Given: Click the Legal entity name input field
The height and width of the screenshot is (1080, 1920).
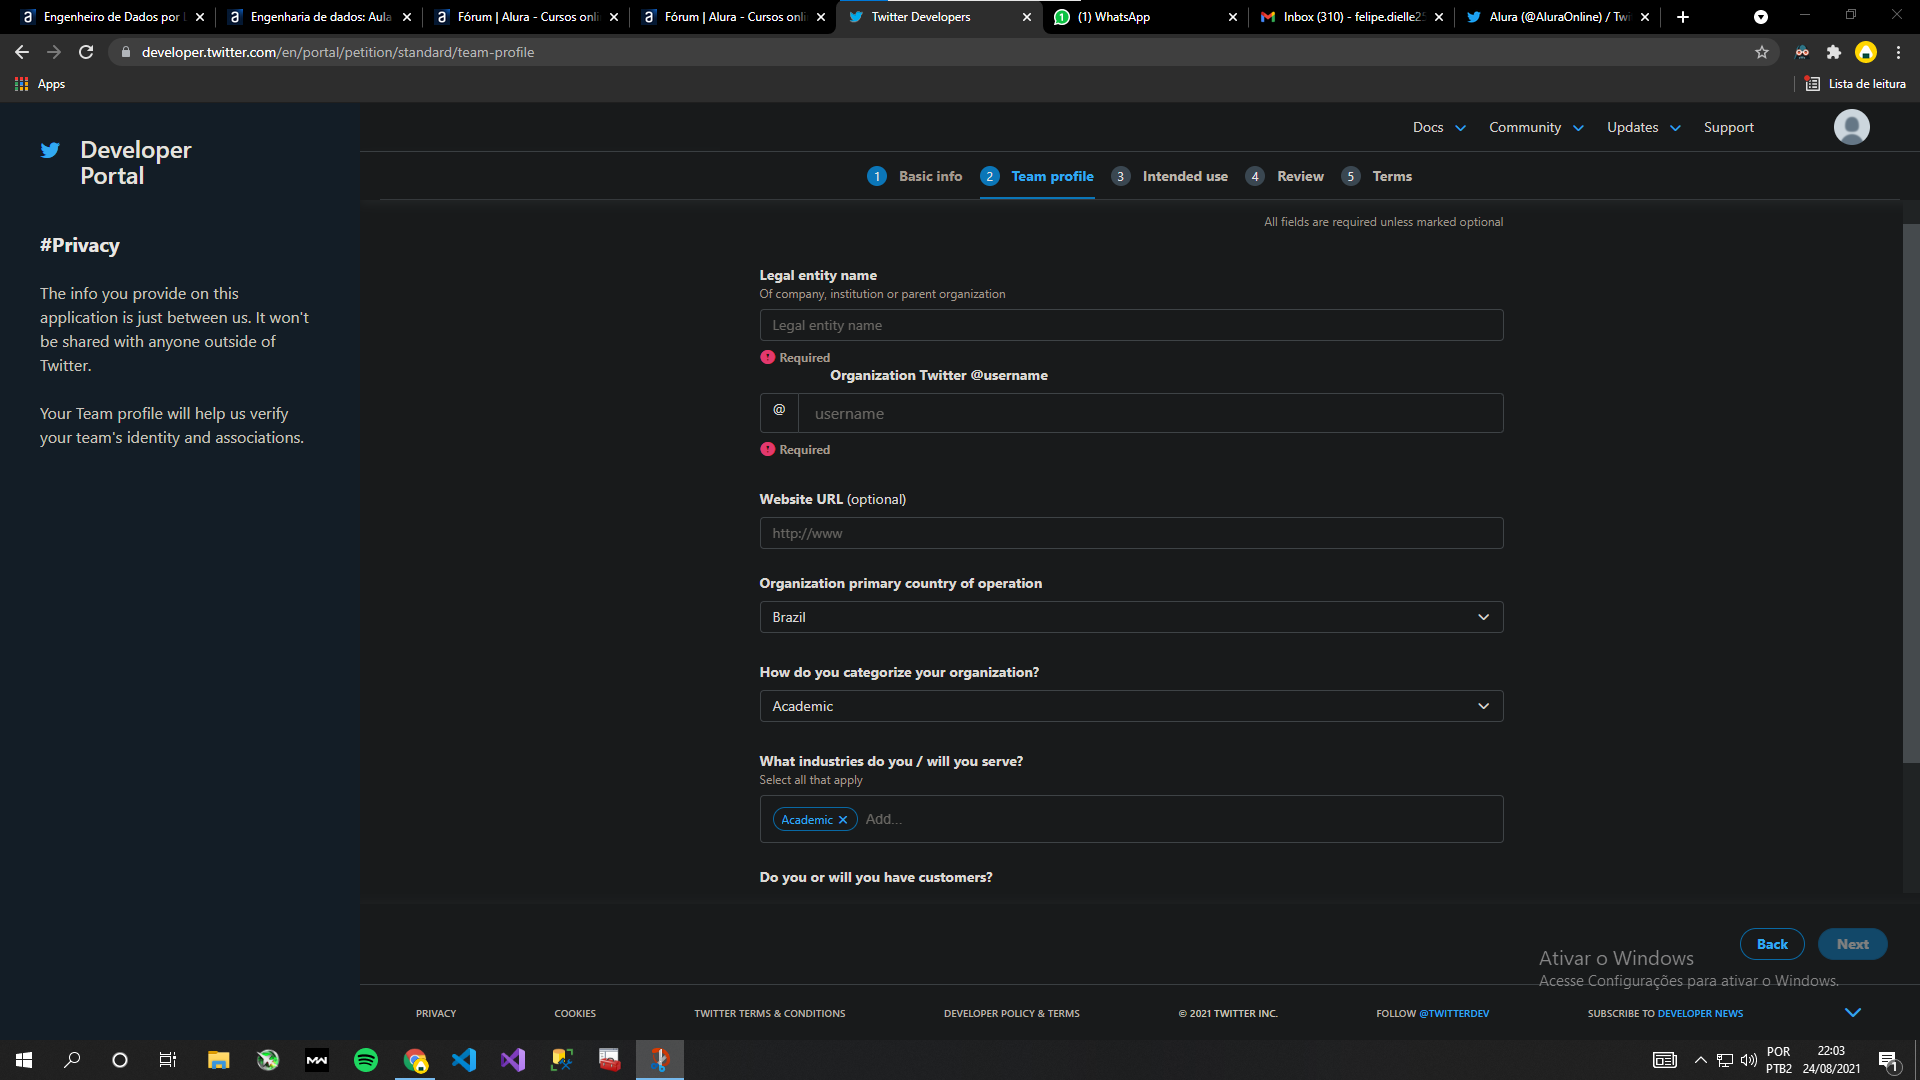Looking at the screenshot, I should 1131,324.
